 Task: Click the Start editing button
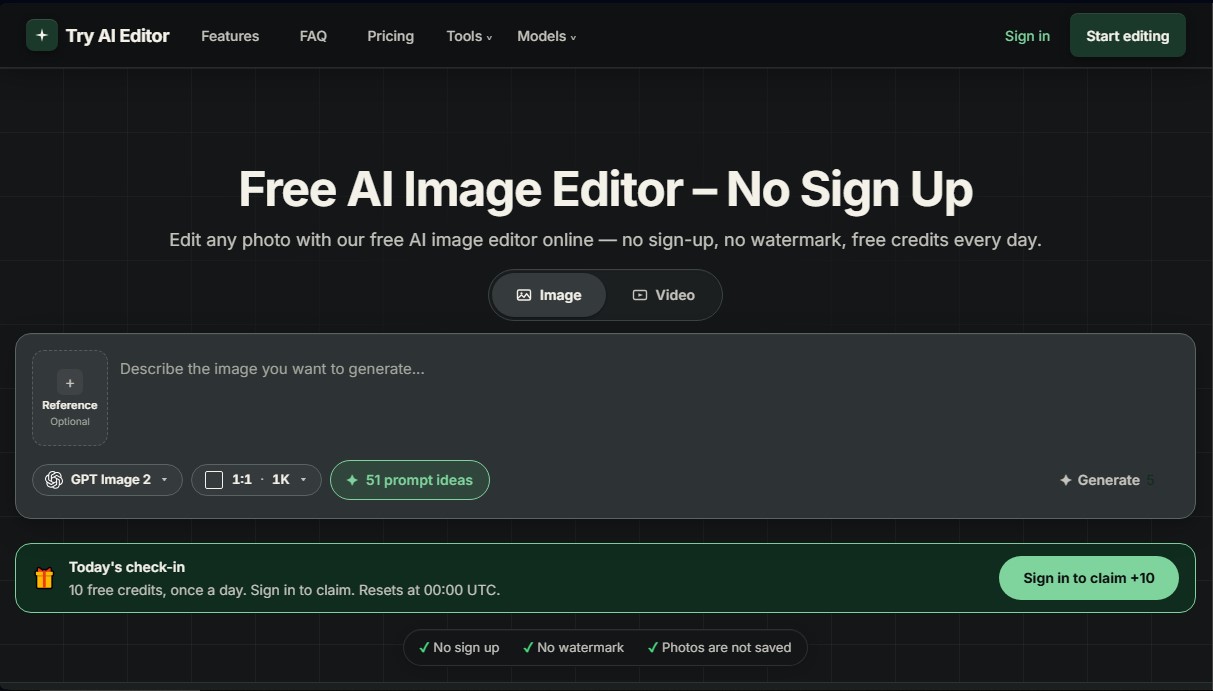point(1127,35)
